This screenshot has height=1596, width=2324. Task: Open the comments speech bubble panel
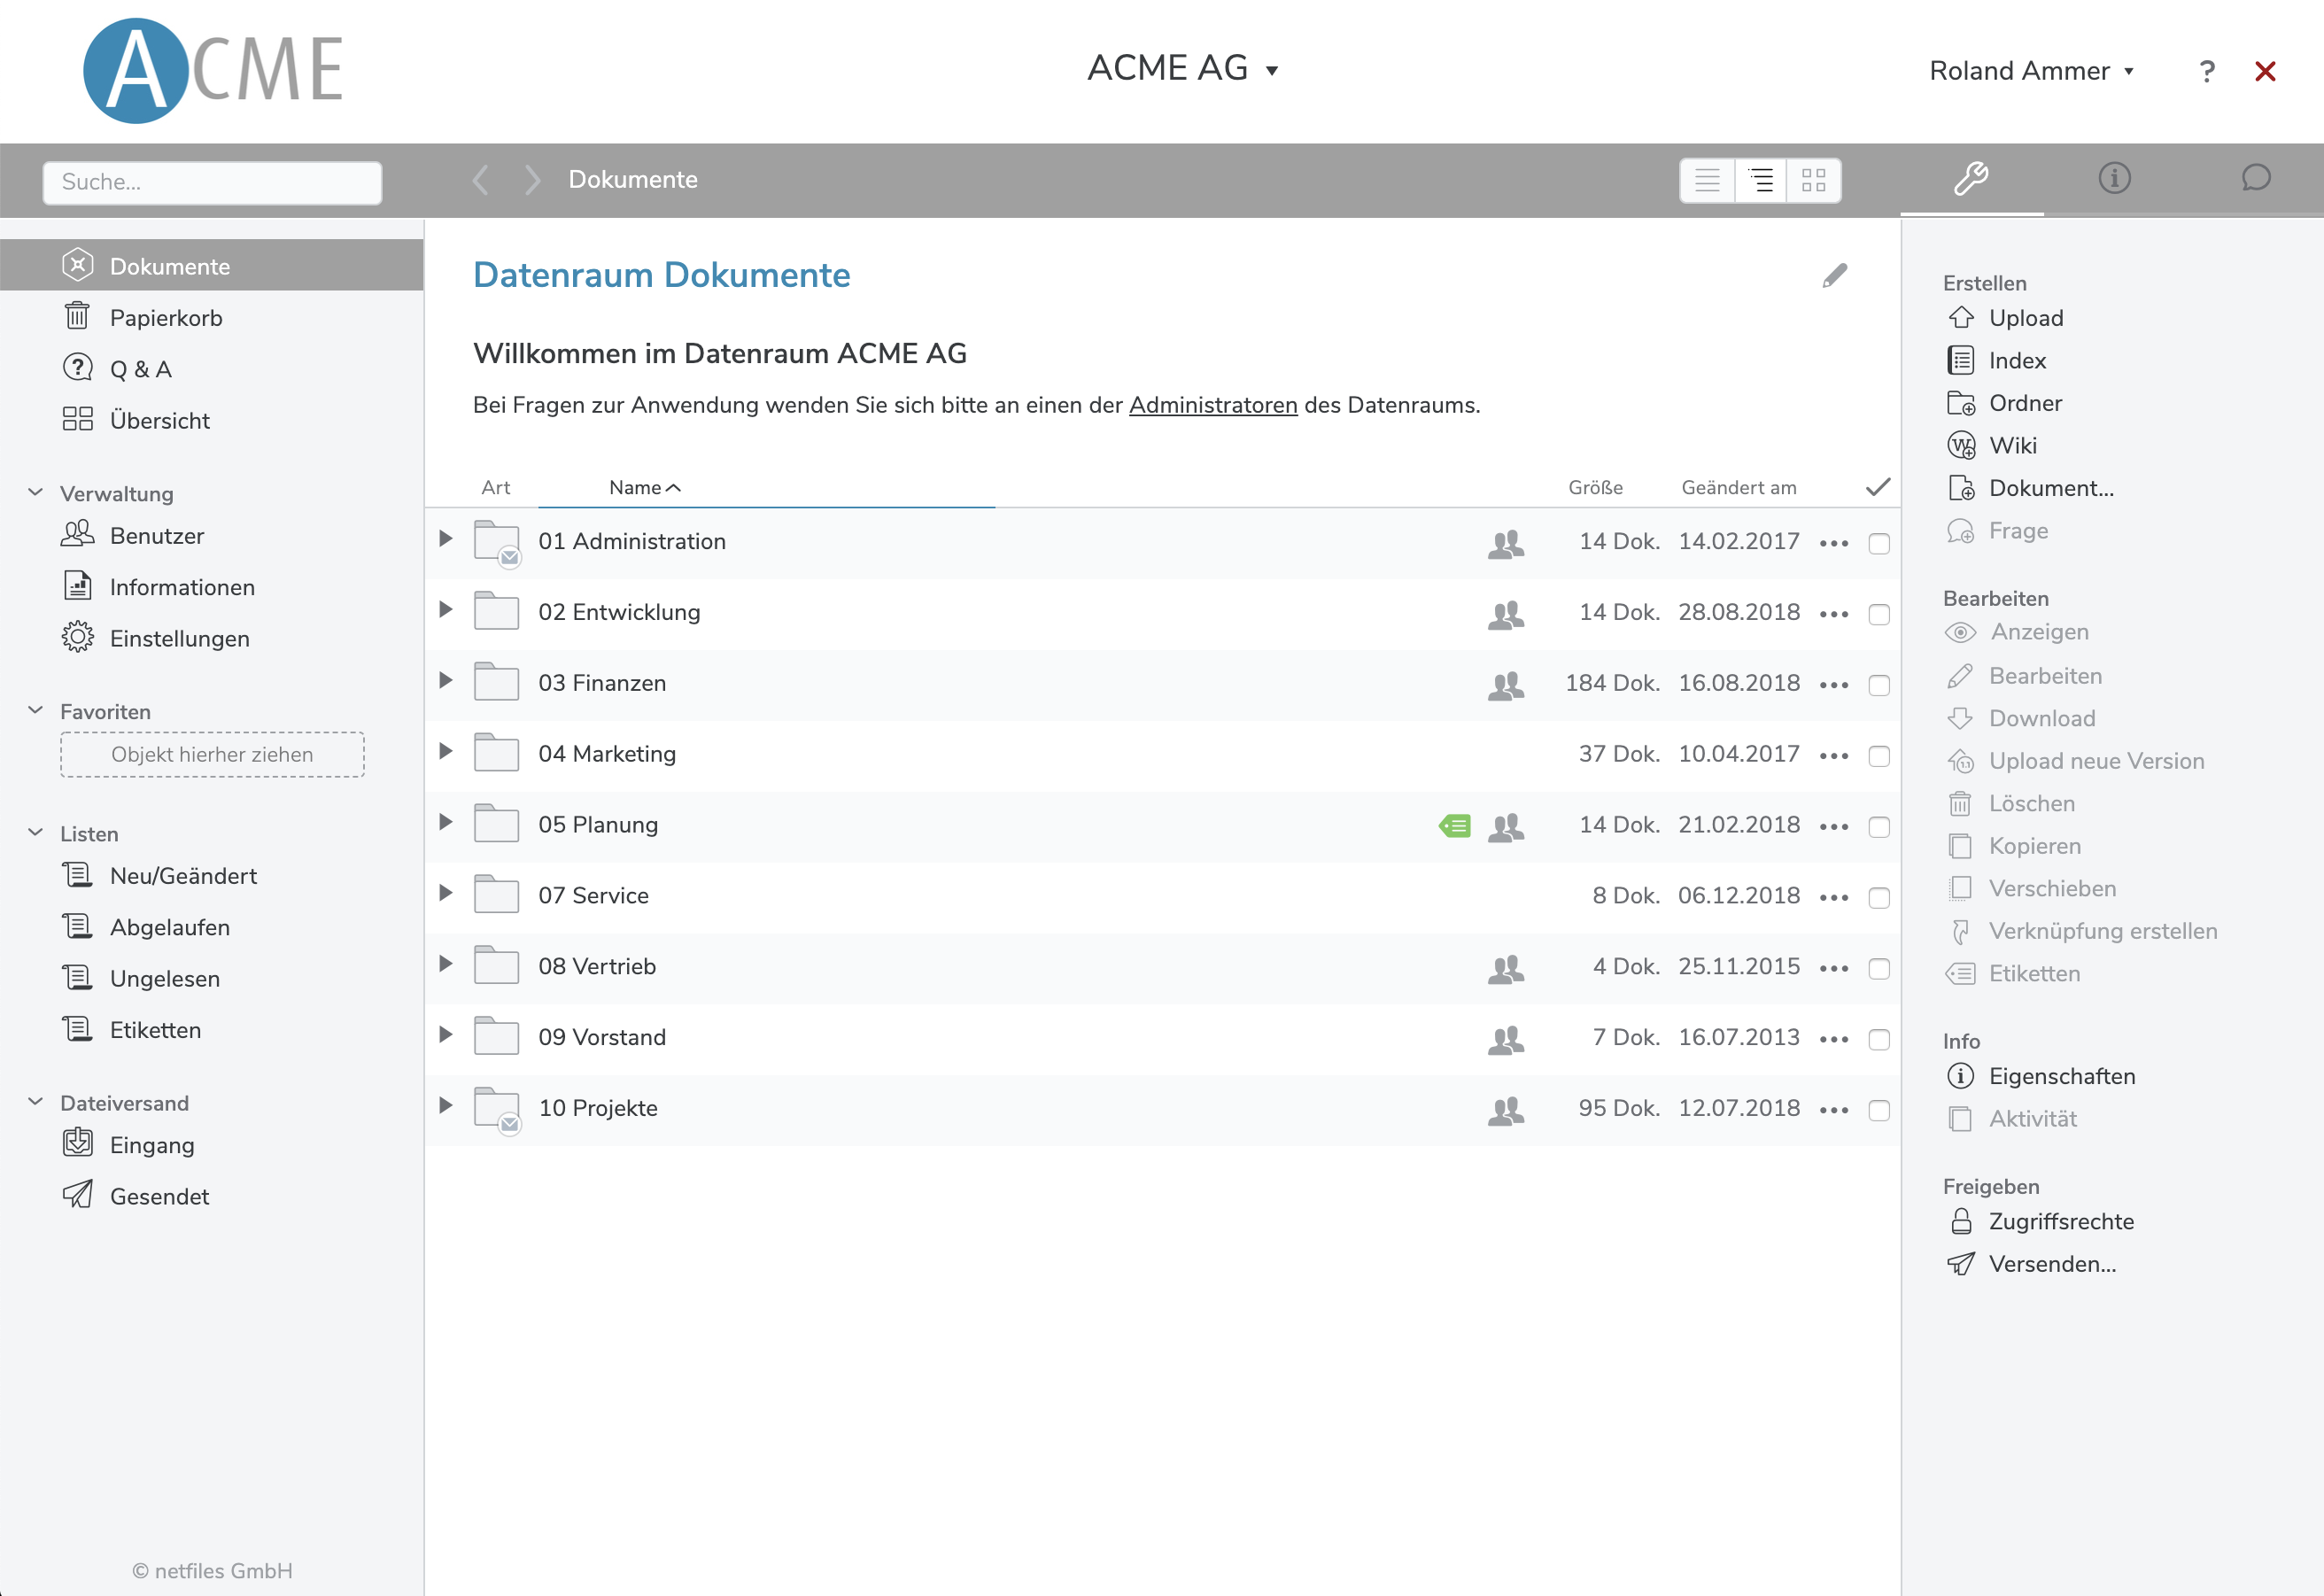[x=2255, y=178]
